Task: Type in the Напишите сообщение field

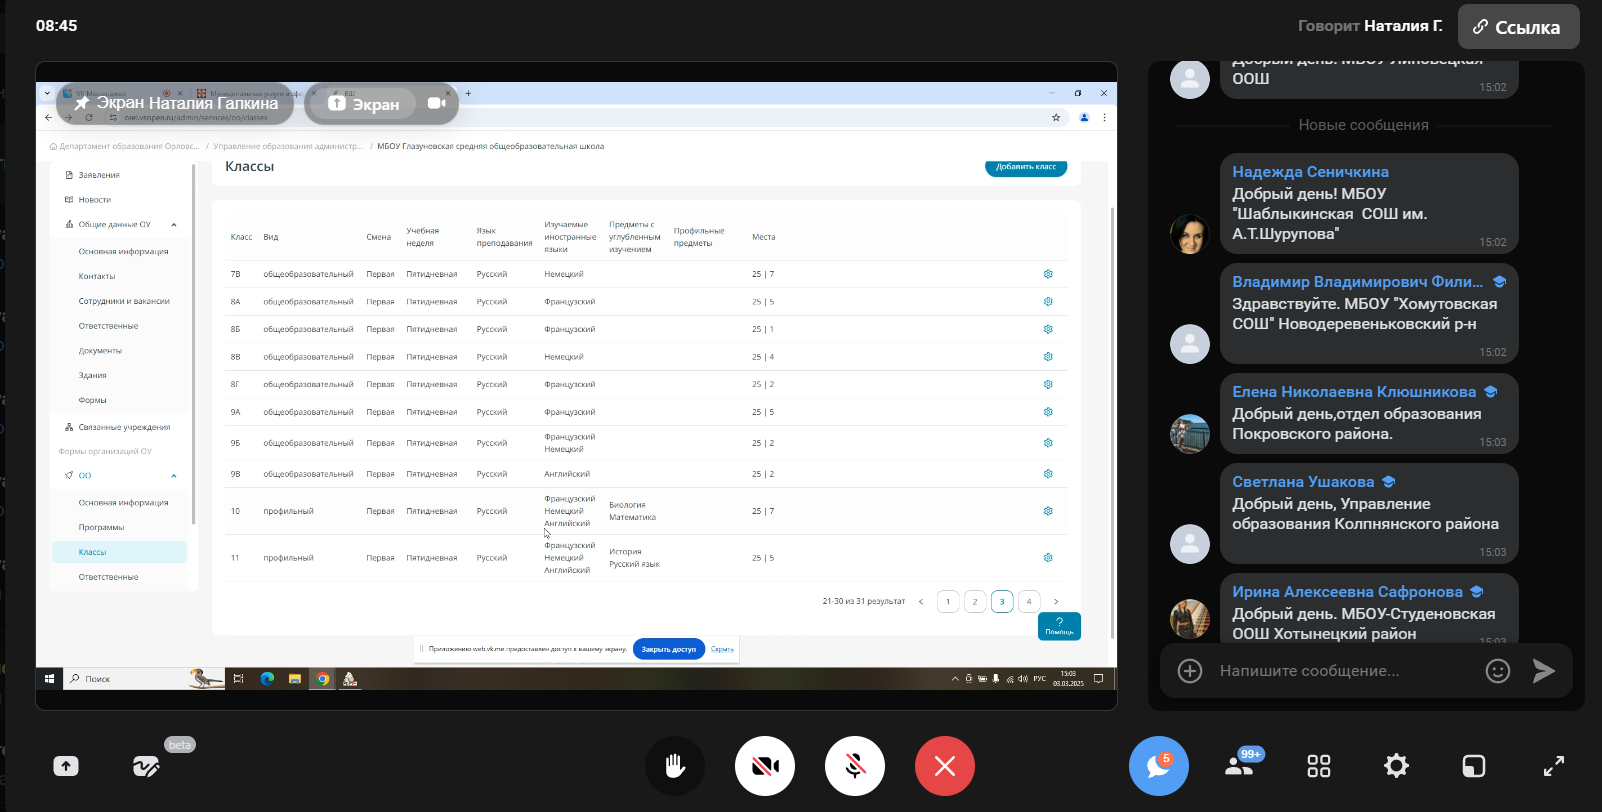Action: point(1340,671)
